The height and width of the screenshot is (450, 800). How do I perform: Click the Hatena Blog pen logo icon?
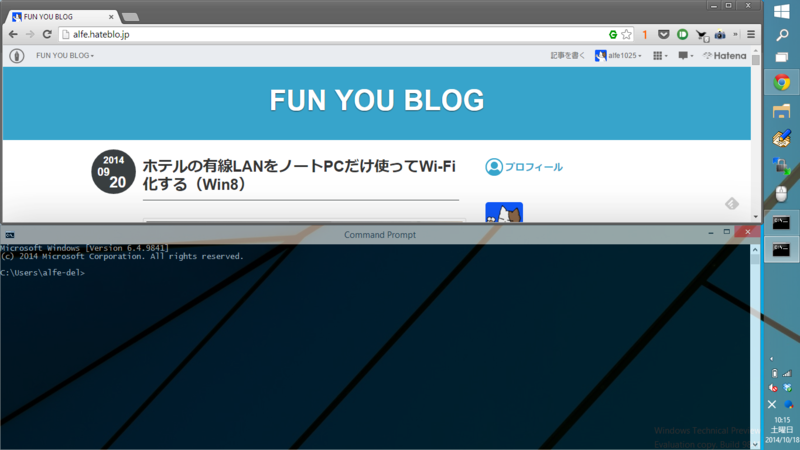(17, 56)
